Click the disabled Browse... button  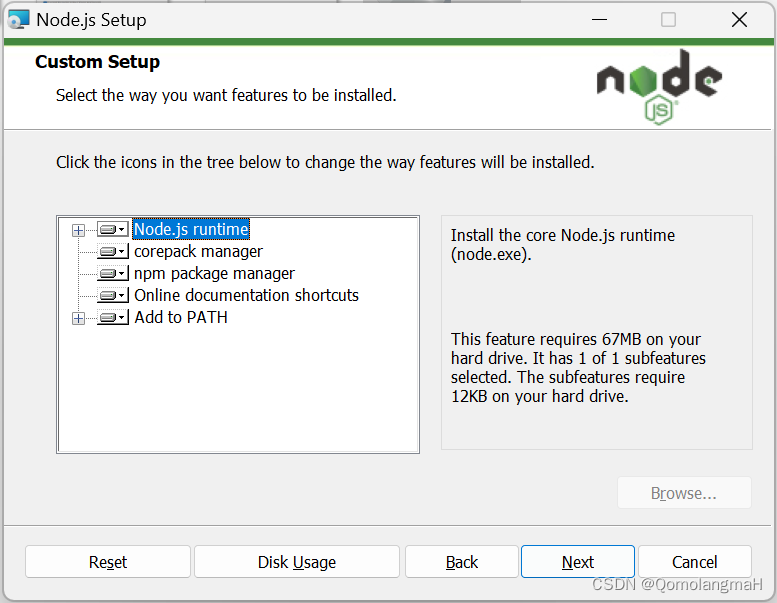[684, 493]
